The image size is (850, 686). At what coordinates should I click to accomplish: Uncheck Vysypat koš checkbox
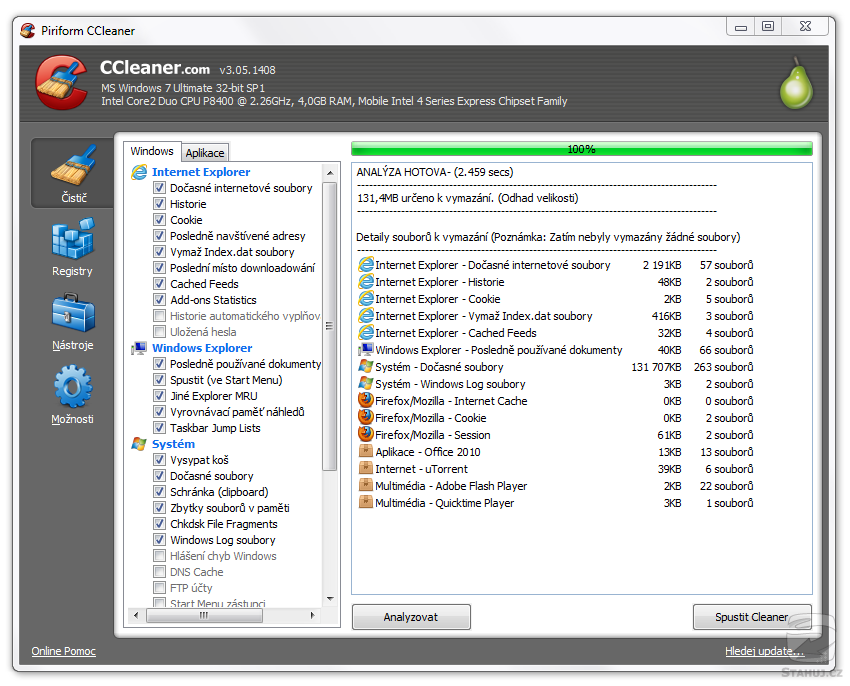pos(159,460)
